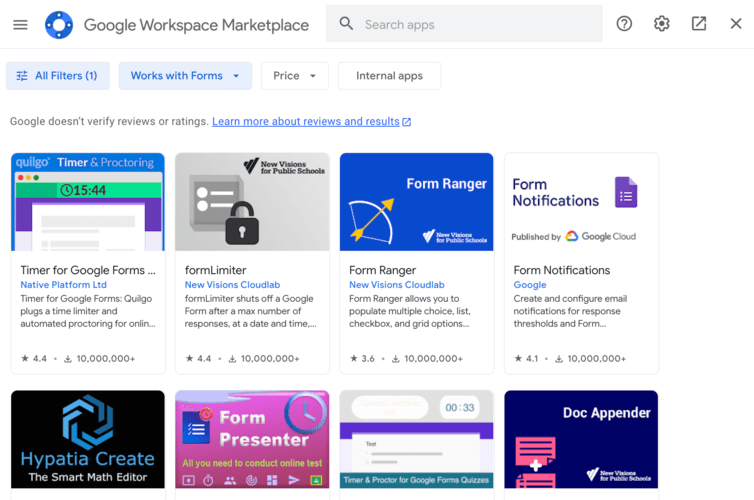754x500 pixels.
Task: Open the Google developer link
Action: pyautogui.click(x=530, y=285)
